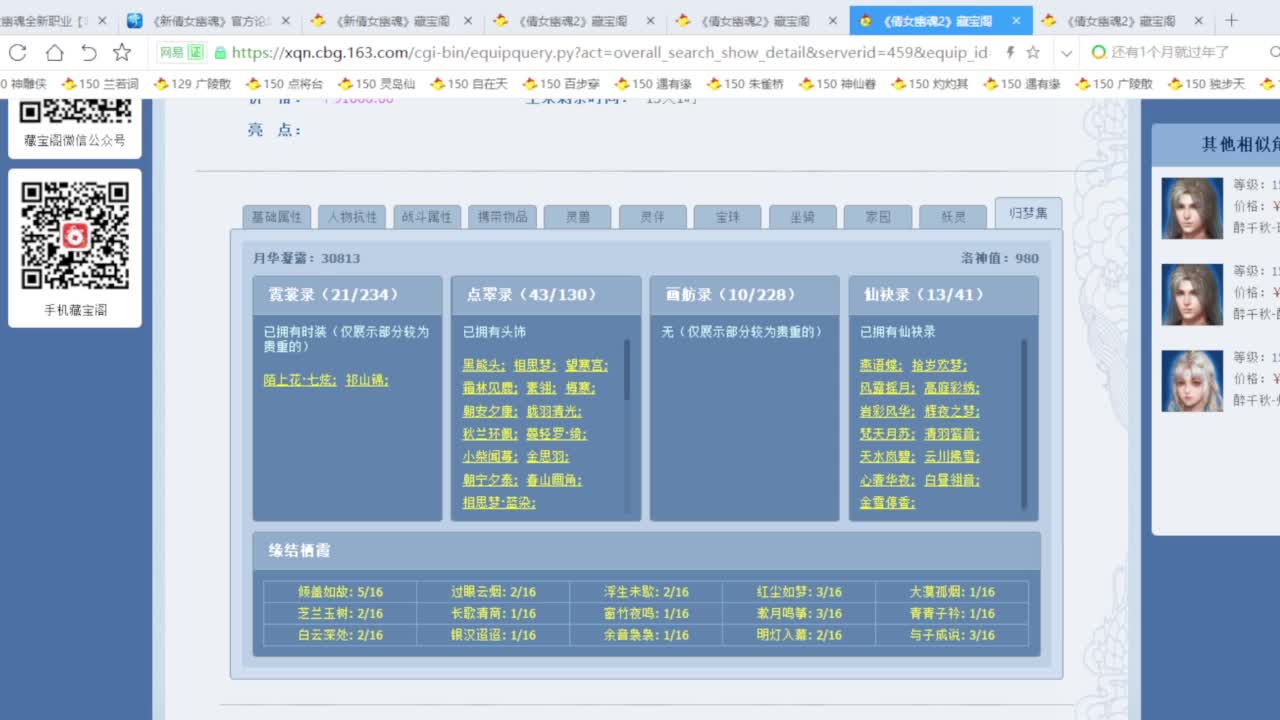This screenshot has width=1280, height=720.
Task: Open the 携带物品 tab
Action: 502,217
